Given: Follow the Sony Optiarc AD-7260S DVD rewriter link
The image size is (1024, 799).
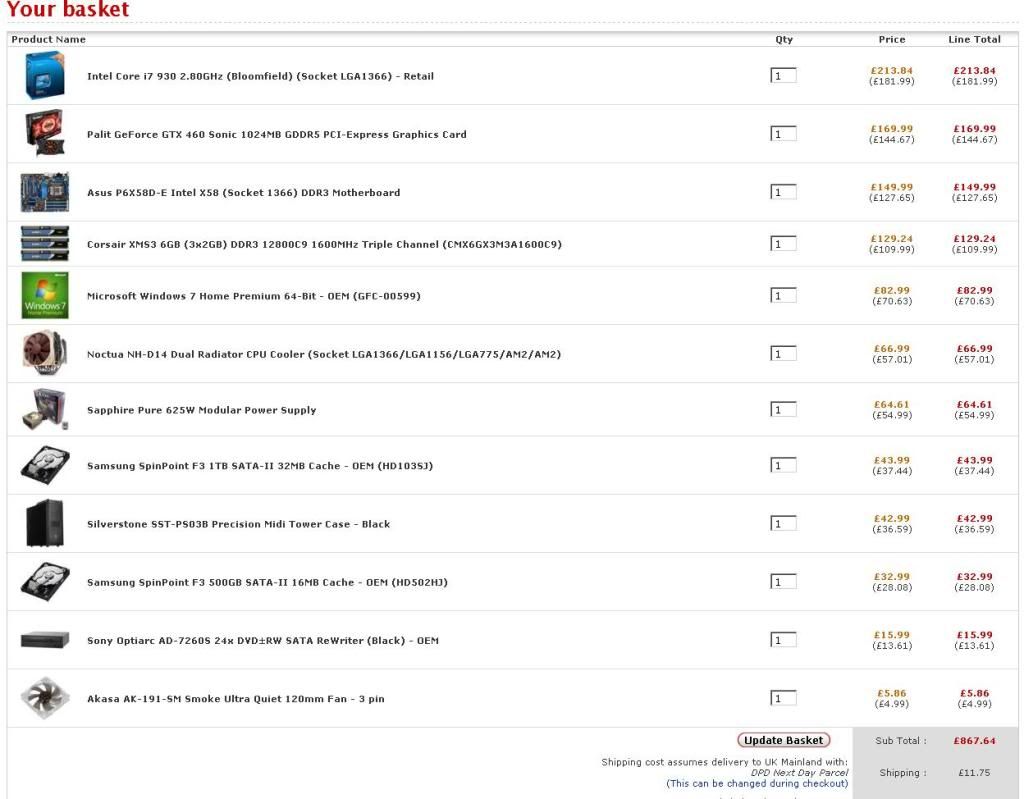Looking at the screenshot, I should (262, 641).
